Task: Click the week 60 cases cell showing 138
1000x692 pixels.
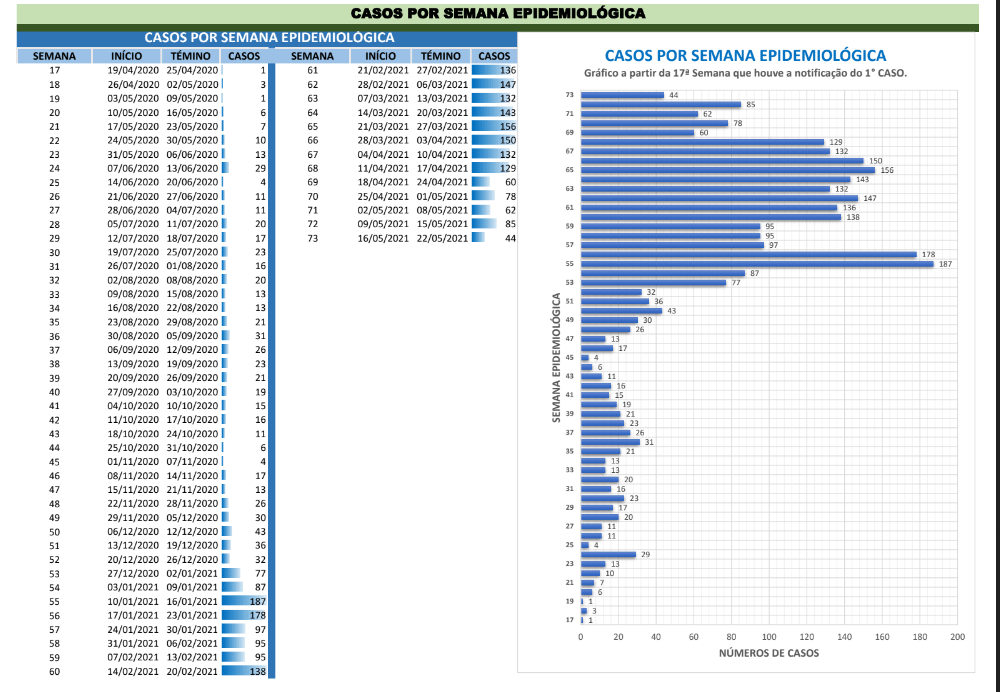Action: click(x=245, y=671)
